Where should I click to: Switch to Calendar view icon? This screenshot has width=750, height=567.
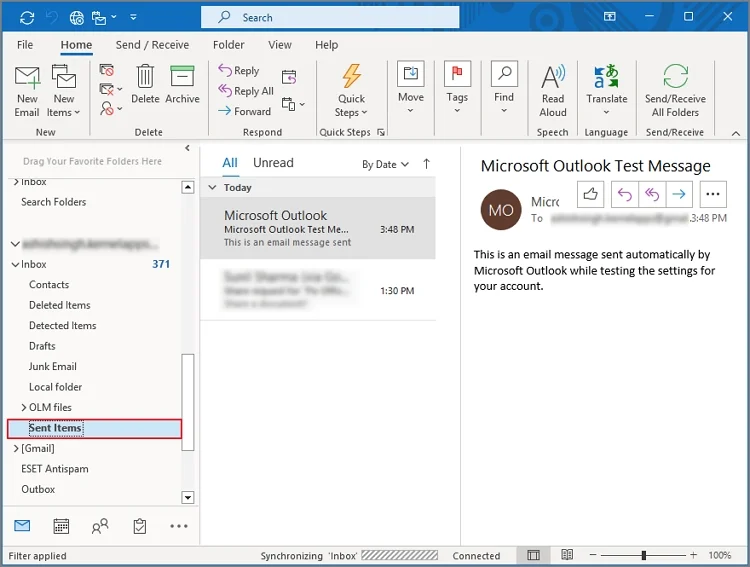[61, 526]
